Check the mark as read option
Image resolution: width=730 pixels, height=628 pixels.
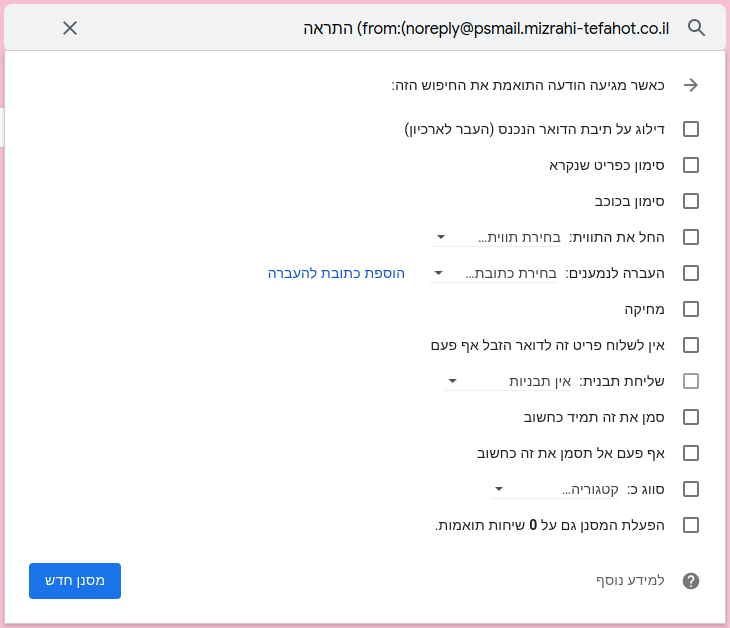pos(691,165)
